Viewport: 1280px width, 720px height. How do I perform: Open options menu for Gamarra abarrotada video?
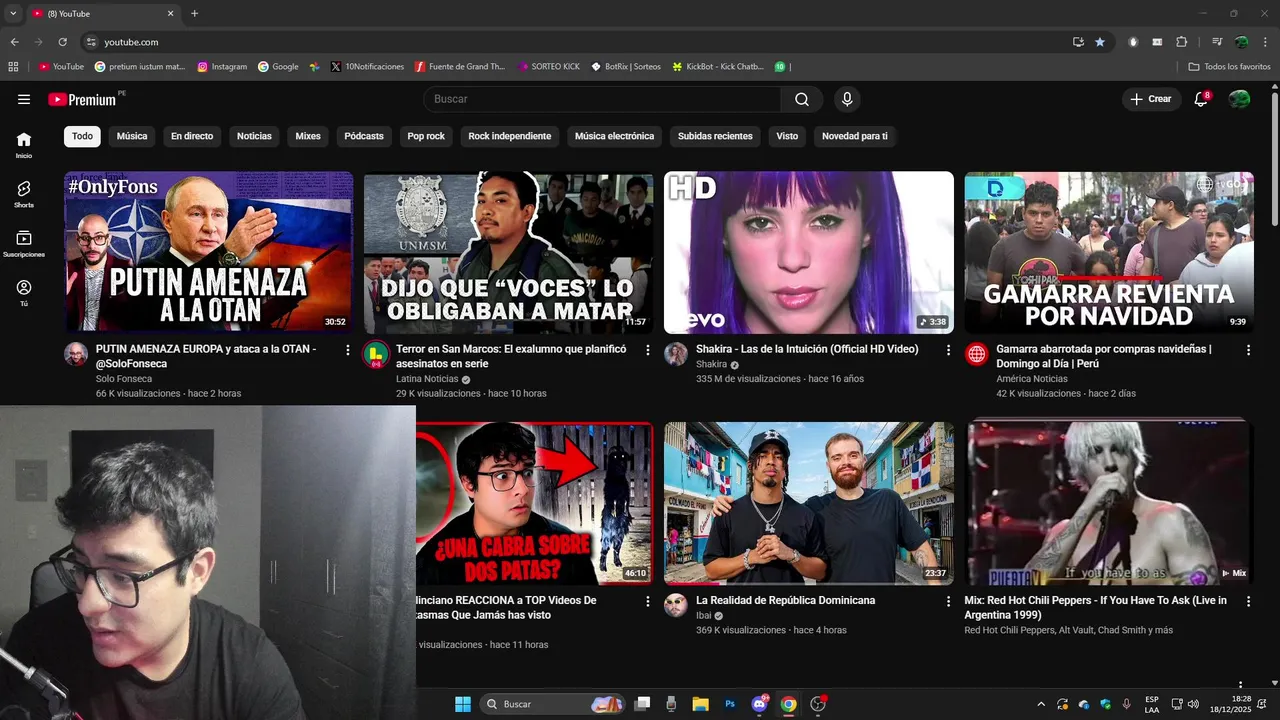click(1248, 350)
